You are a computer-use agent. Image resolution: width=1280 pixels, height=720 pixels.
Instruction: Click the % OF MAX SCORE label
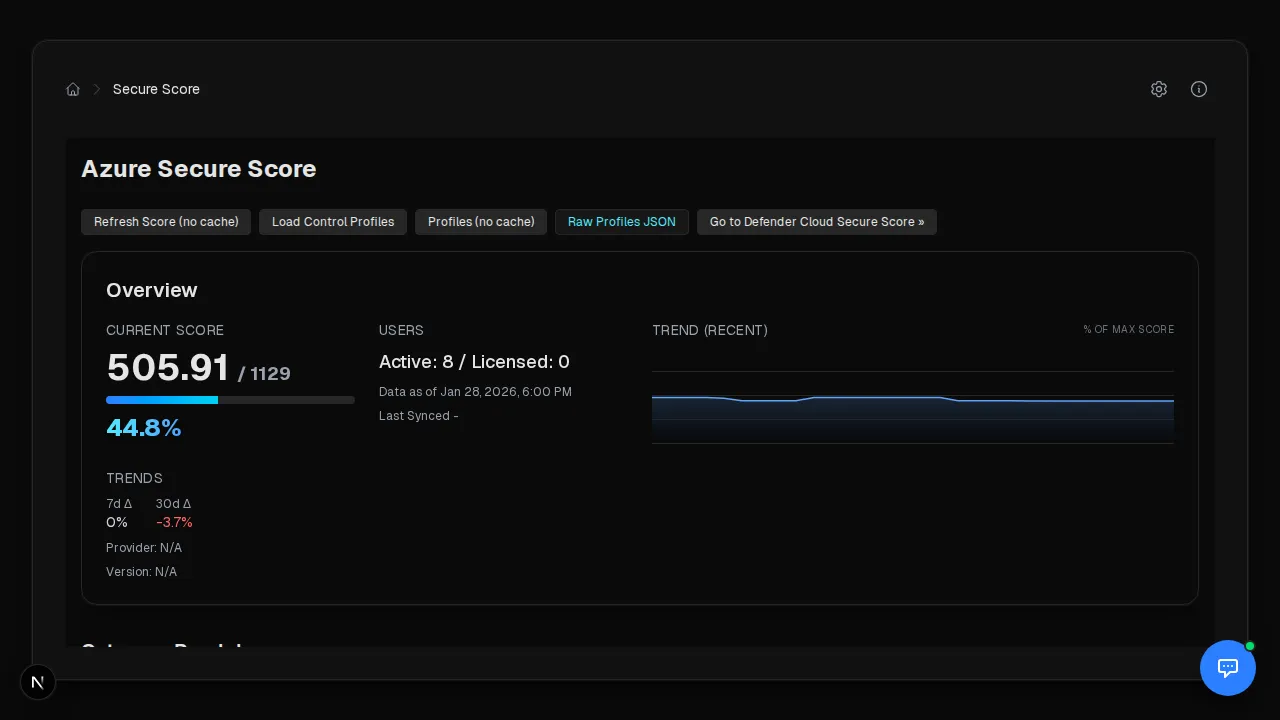pos(1129,329)
